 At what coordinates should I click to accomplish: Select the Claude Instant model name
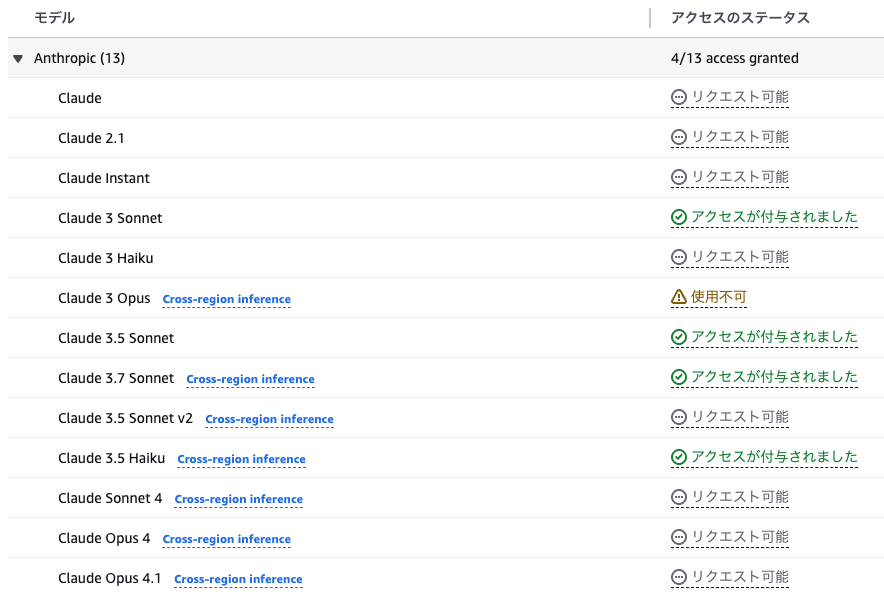coord(104,179)
